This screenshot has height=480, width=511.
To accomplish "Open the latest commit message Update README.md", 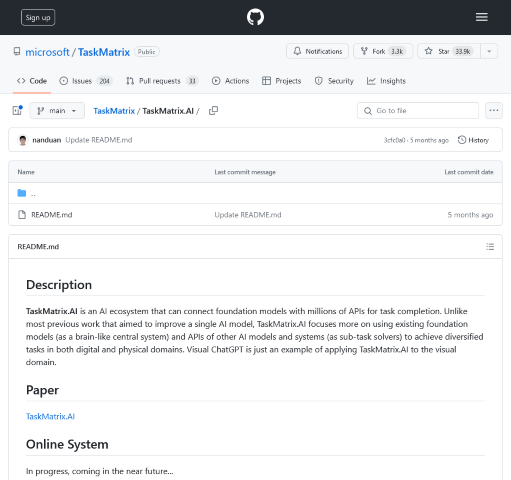I will pos(99,140).
